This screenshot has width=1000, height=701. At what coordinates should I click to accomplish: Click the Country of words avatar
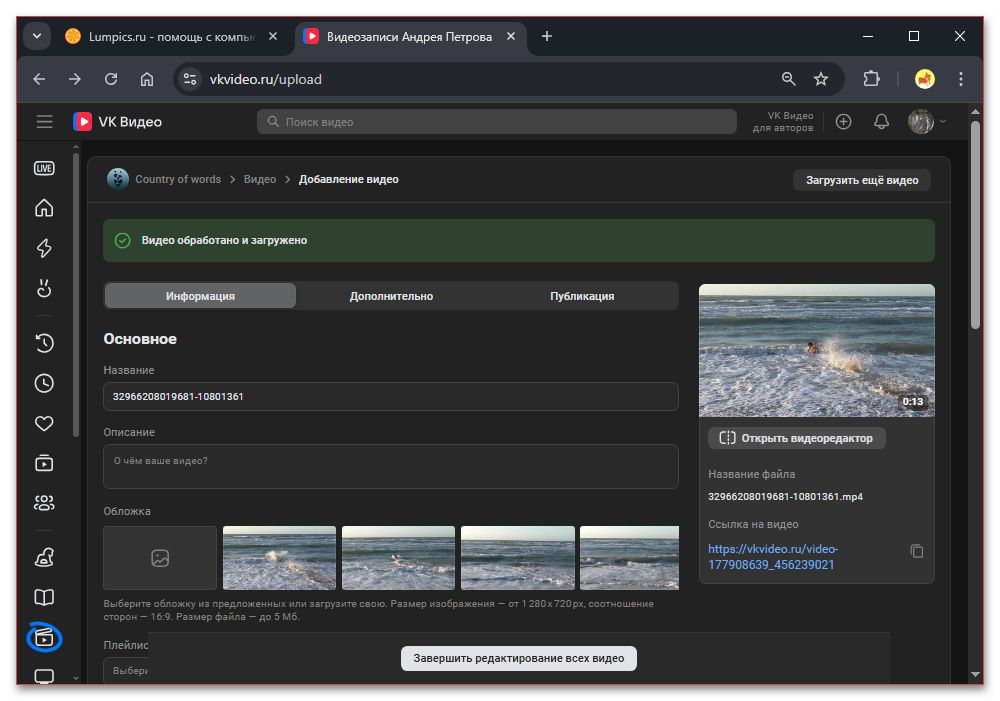pos(117,179)
